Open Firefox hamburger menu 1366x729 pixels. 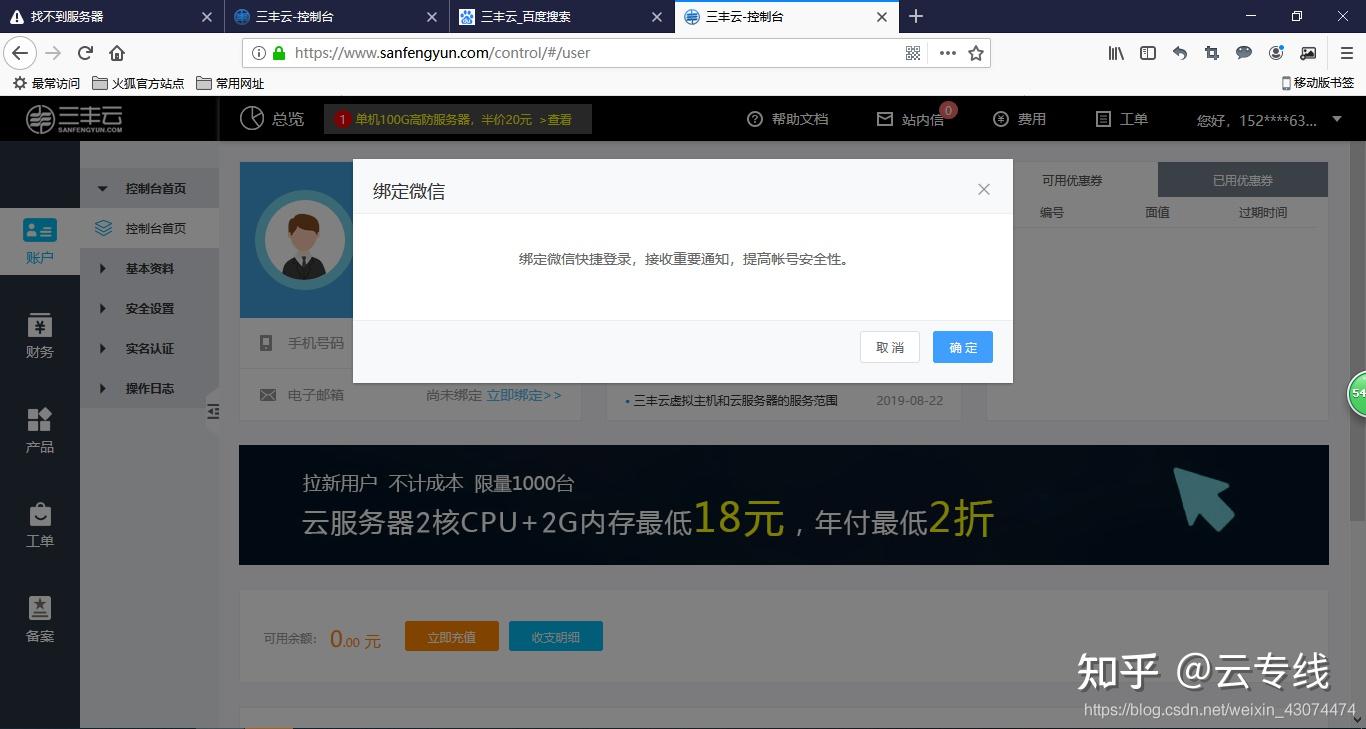(1347, 53)
